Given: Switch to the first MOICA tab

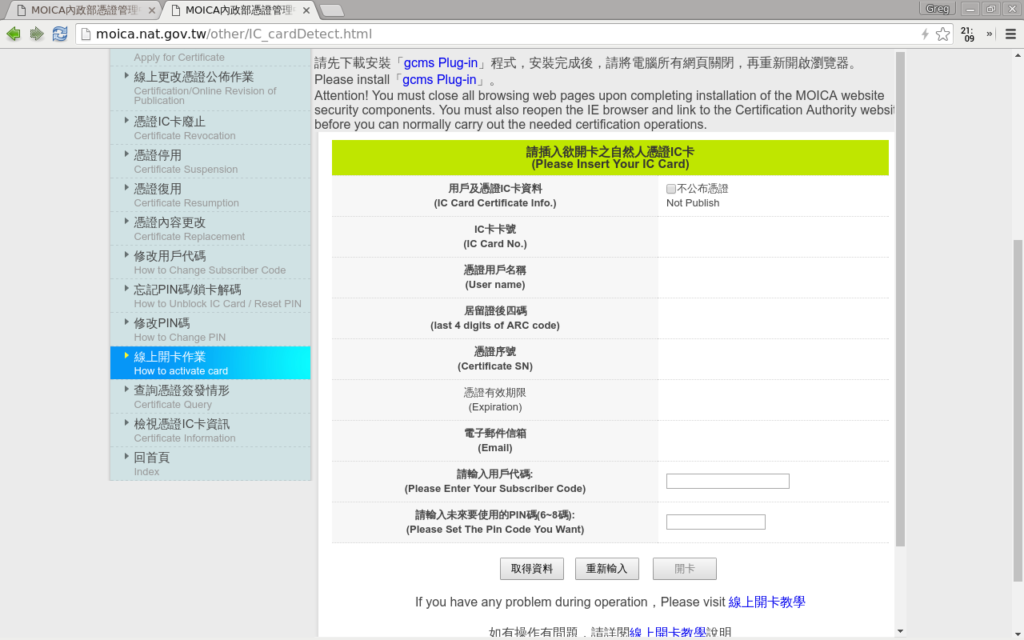Looking at the screenshot, I should point(84,10).
